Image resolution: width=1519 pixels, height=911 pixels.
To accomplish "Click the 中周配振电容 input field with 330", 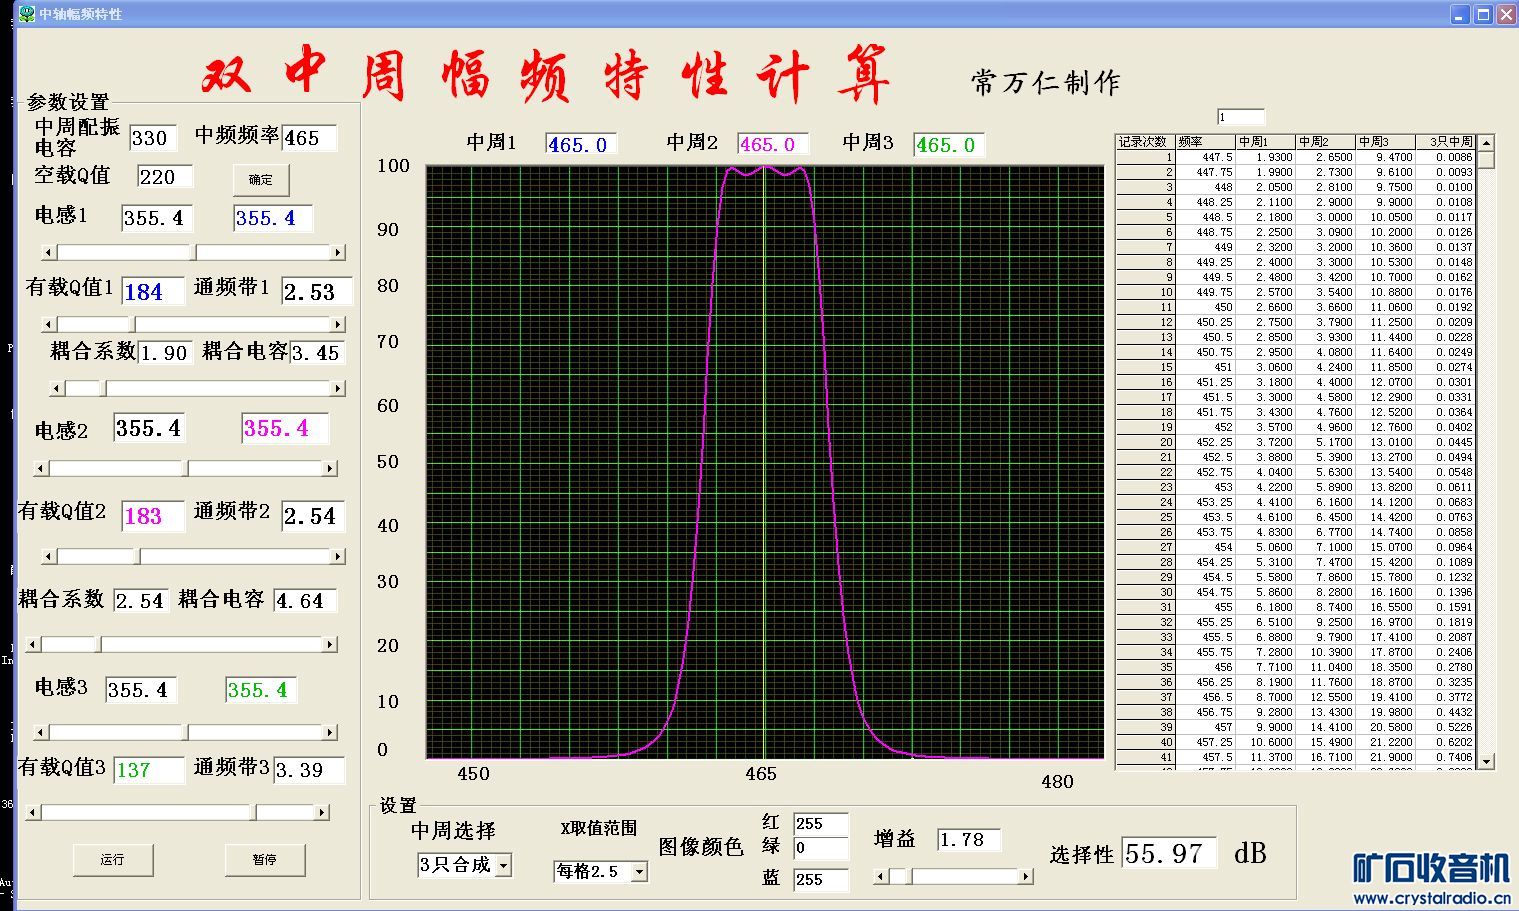I will (152, 138).
